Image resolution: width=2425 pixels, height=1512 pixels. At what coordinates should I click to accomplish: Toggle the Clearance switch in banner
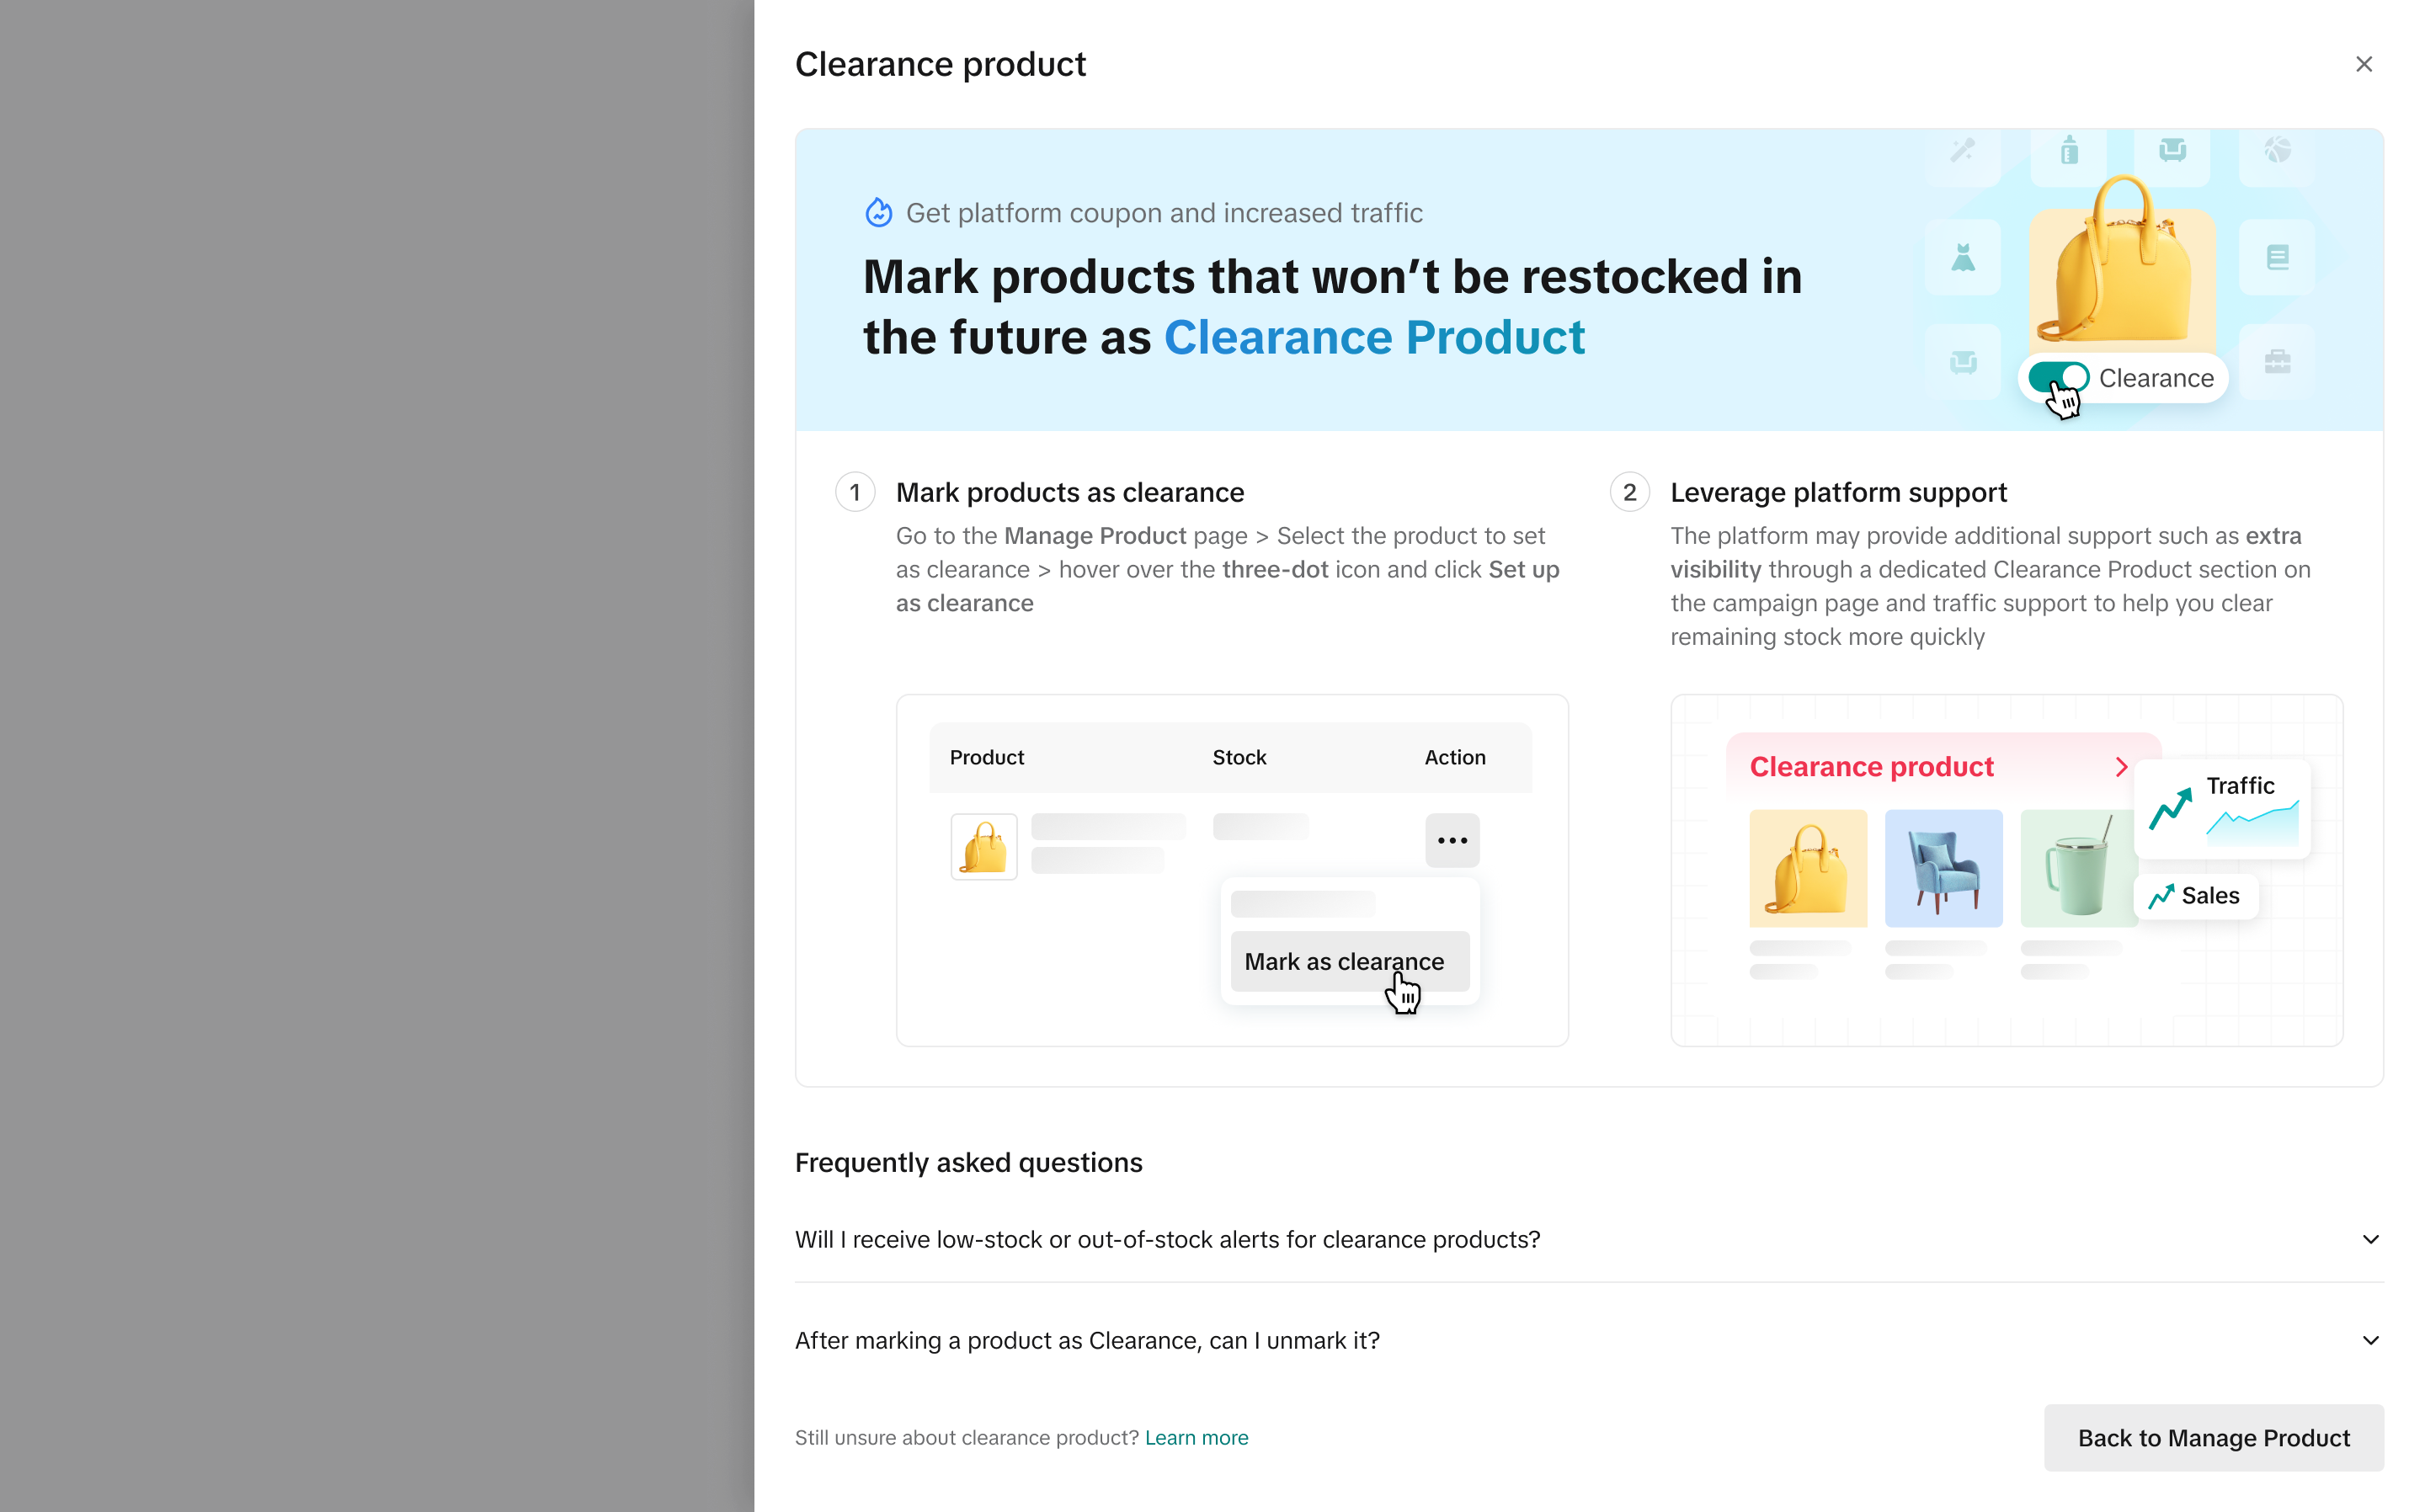coord(2058,378)
